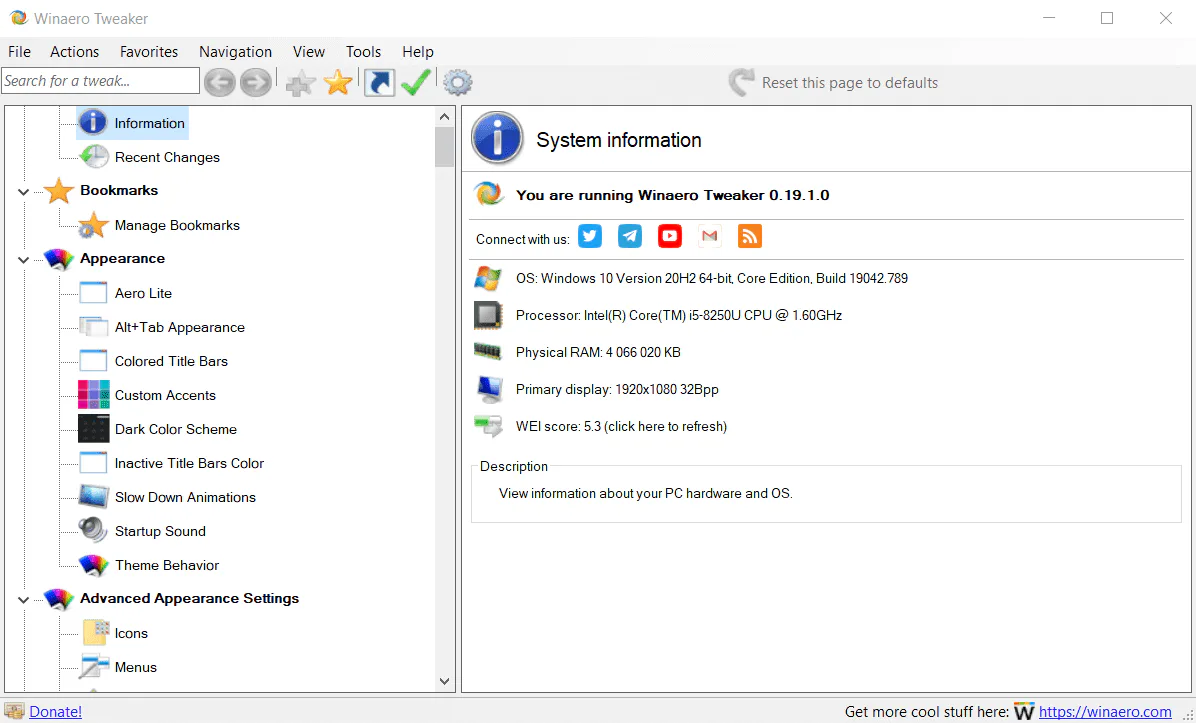Click the Icons item folder icon

(95, 632)
